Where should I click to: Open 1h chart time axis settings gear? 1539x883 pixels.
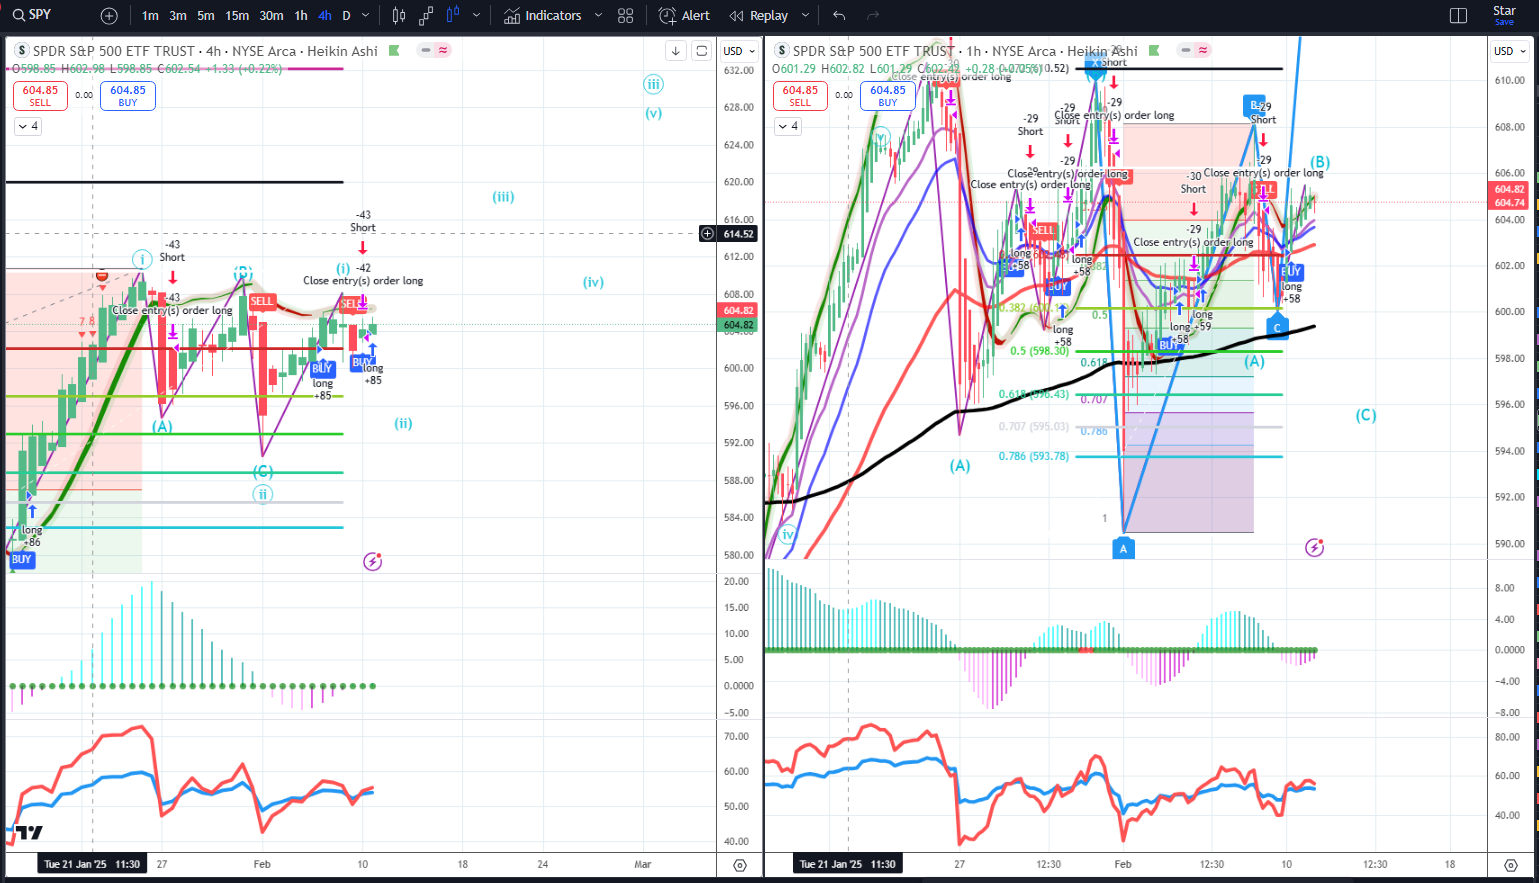[1511, 865]
